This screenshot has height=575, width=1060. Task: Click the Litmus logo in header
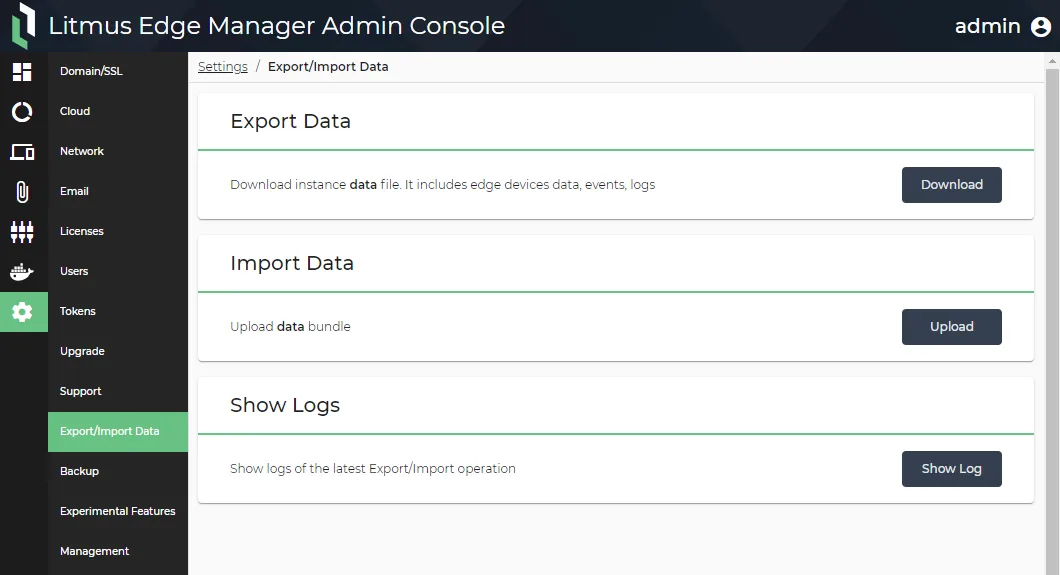(x=24, y=26)
